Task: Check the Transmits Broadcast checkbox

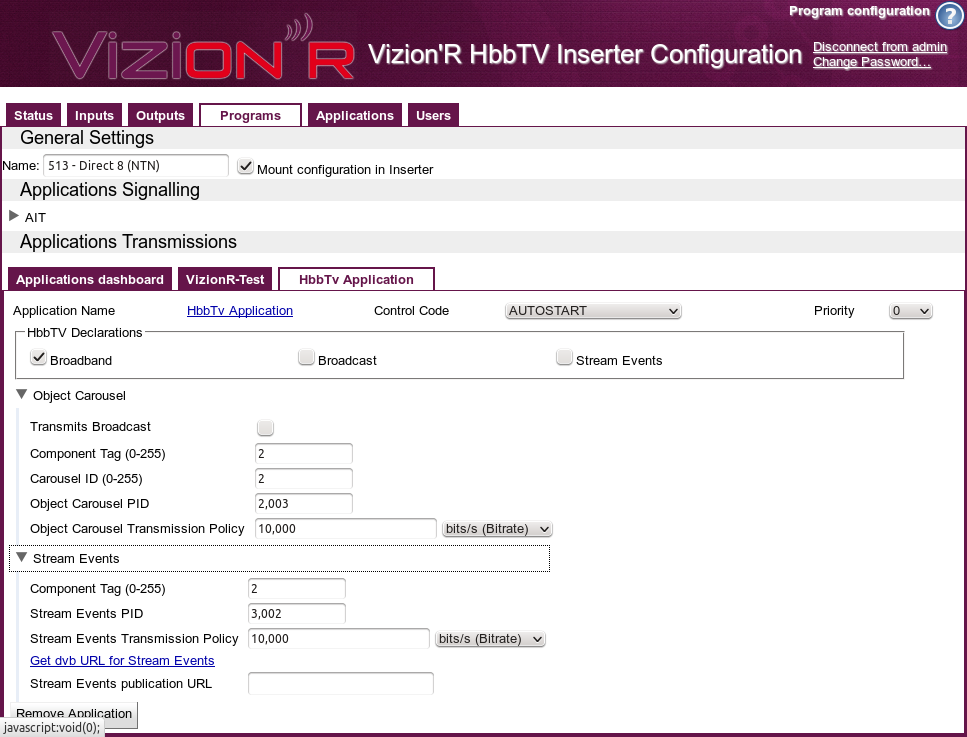Action: 265,428
